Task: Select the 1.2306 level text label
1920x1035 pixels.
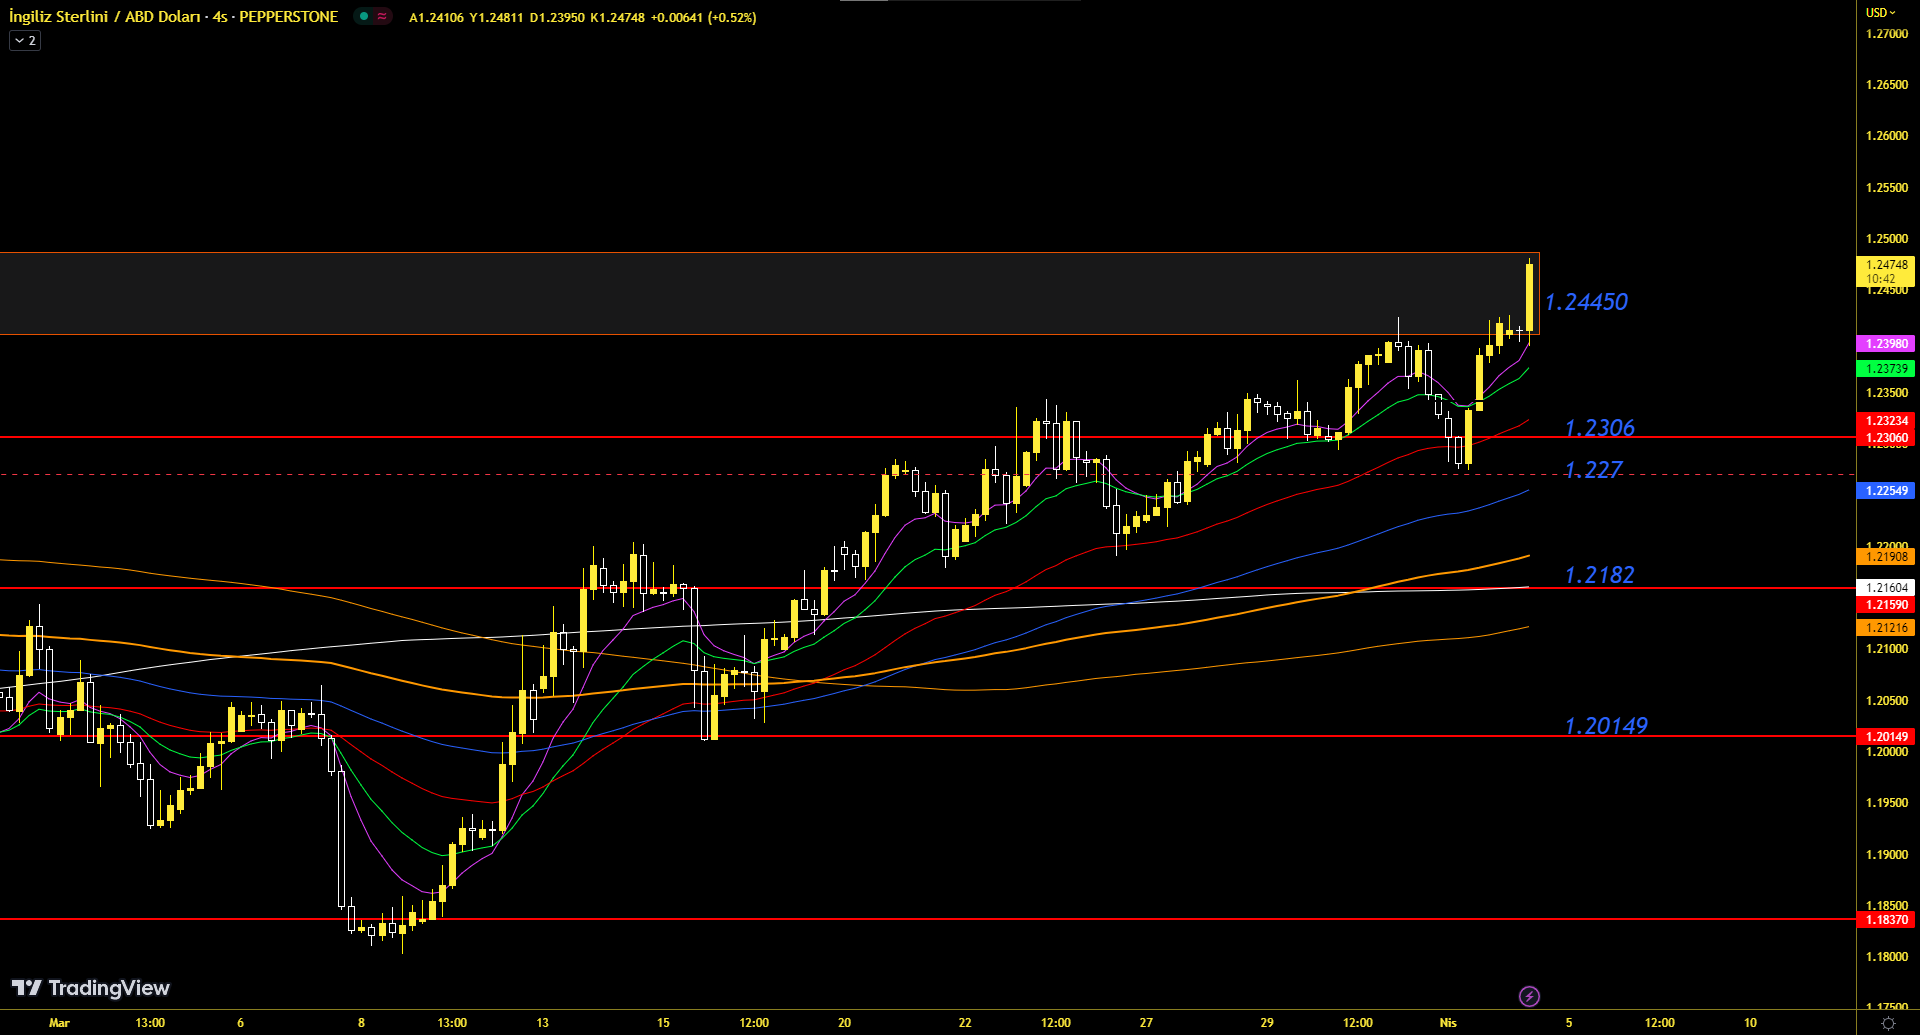Action: pyautogui.click(x=1599, y=428)
